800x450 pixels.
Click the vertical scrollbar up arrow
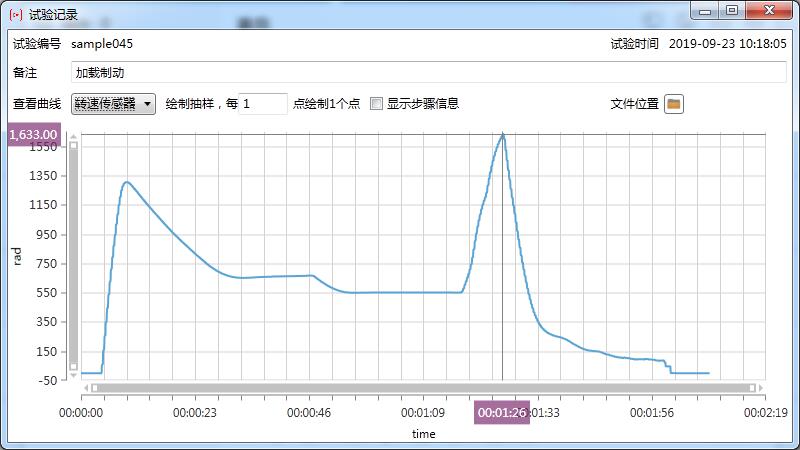coord(73,136)
